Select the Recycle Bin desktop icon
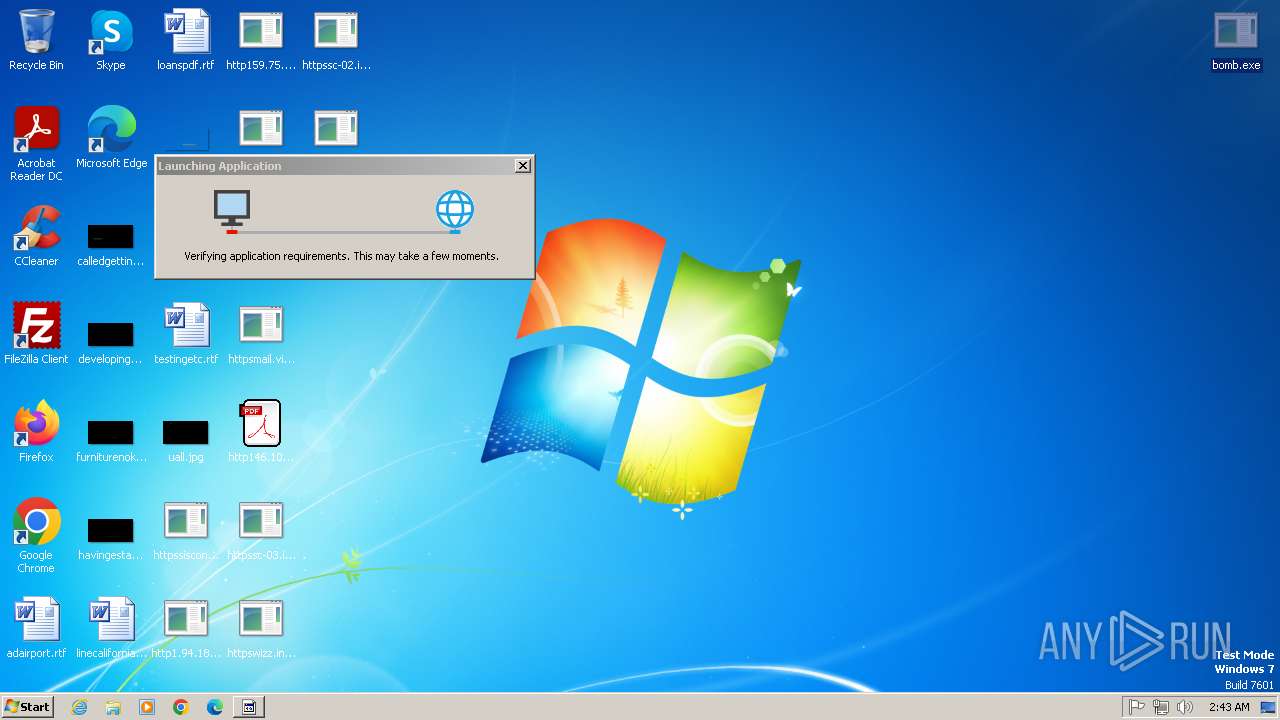Screen dimensions: 1280x720 tap(36, 40)
